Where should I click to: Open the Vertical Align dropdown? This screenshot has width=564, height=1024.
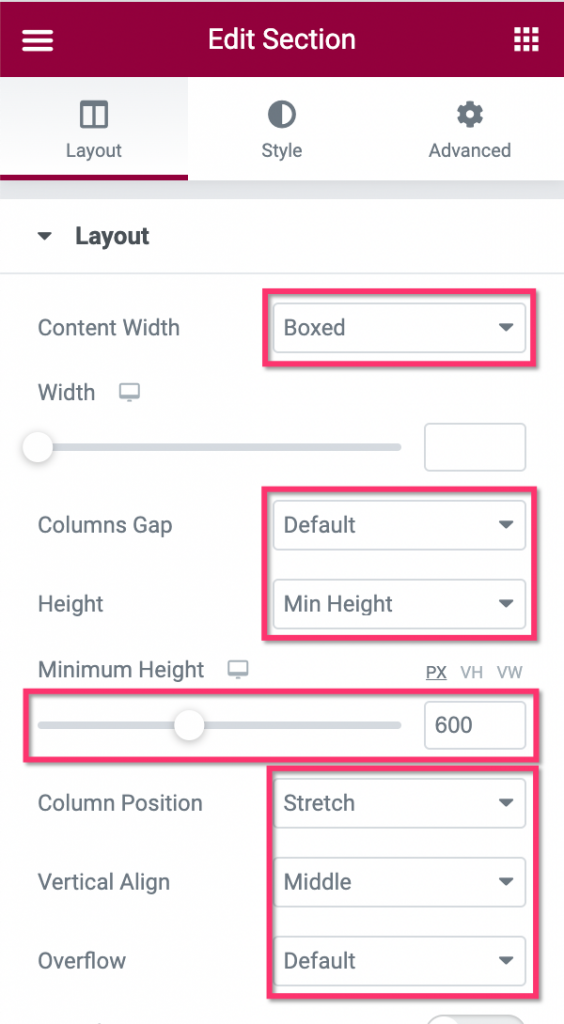[x=400, y=882]
